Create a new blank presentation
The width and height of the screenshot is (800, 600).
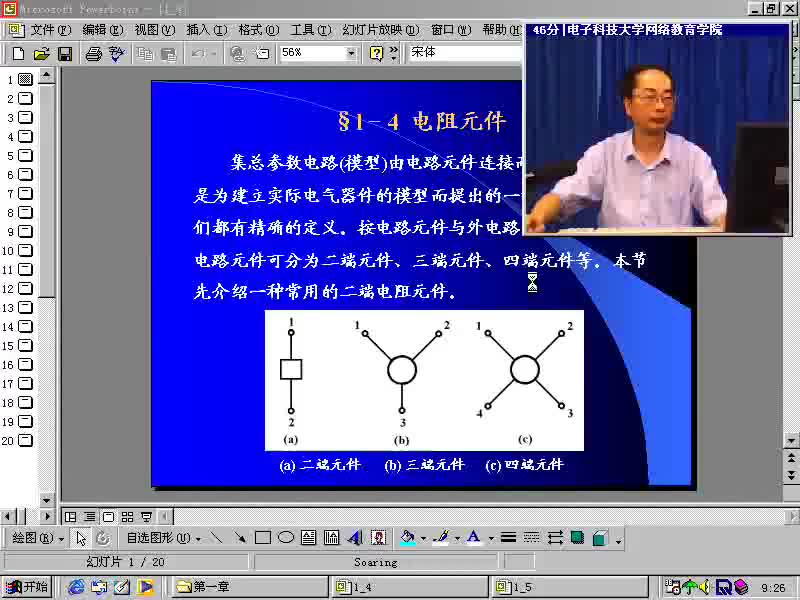[18, 54]
